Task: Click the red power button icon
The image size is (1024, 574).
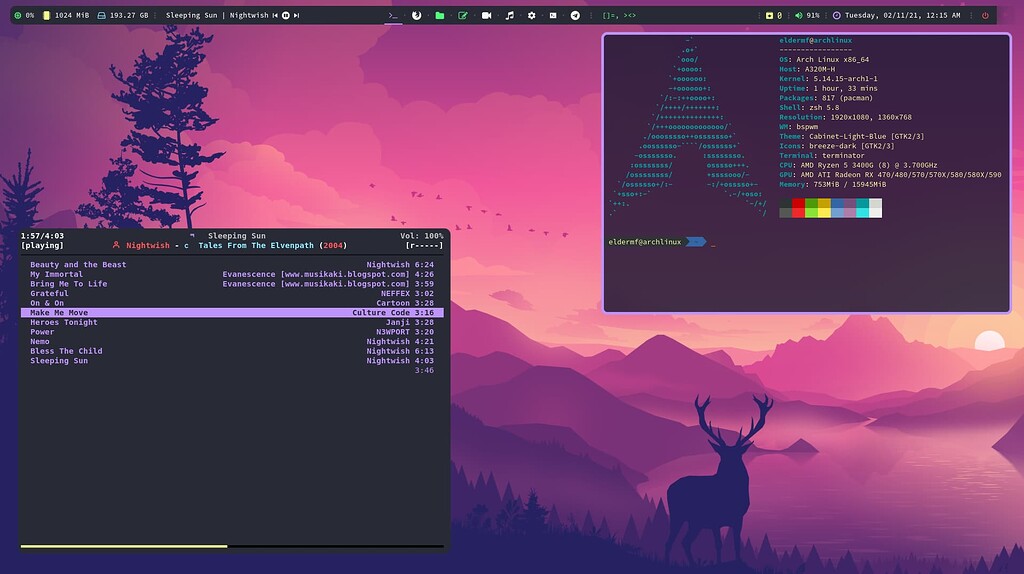Action: point(985,15)
